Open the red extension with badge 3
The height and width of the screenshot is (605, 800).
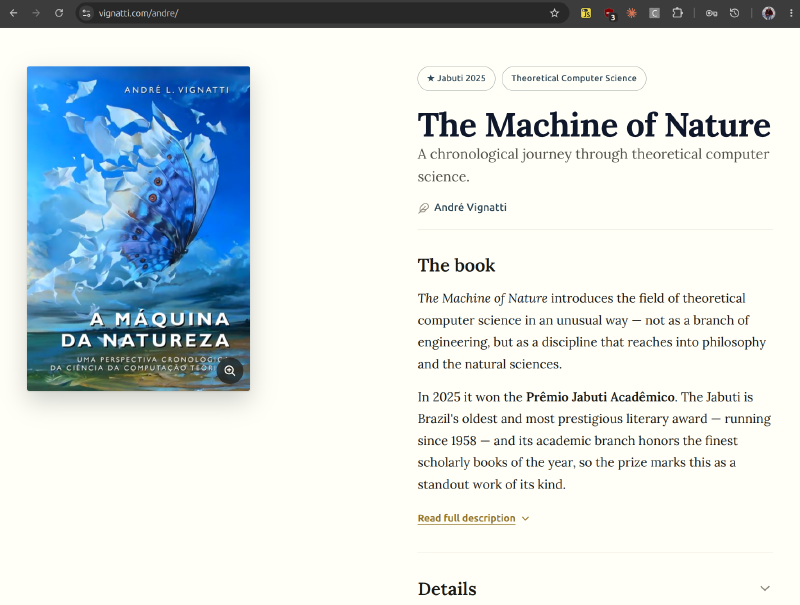[609, 14]
